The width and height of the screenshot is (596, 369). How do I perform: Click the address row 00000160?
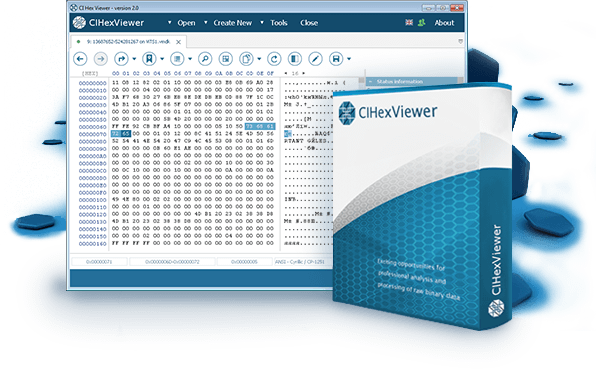coord(92,244)
